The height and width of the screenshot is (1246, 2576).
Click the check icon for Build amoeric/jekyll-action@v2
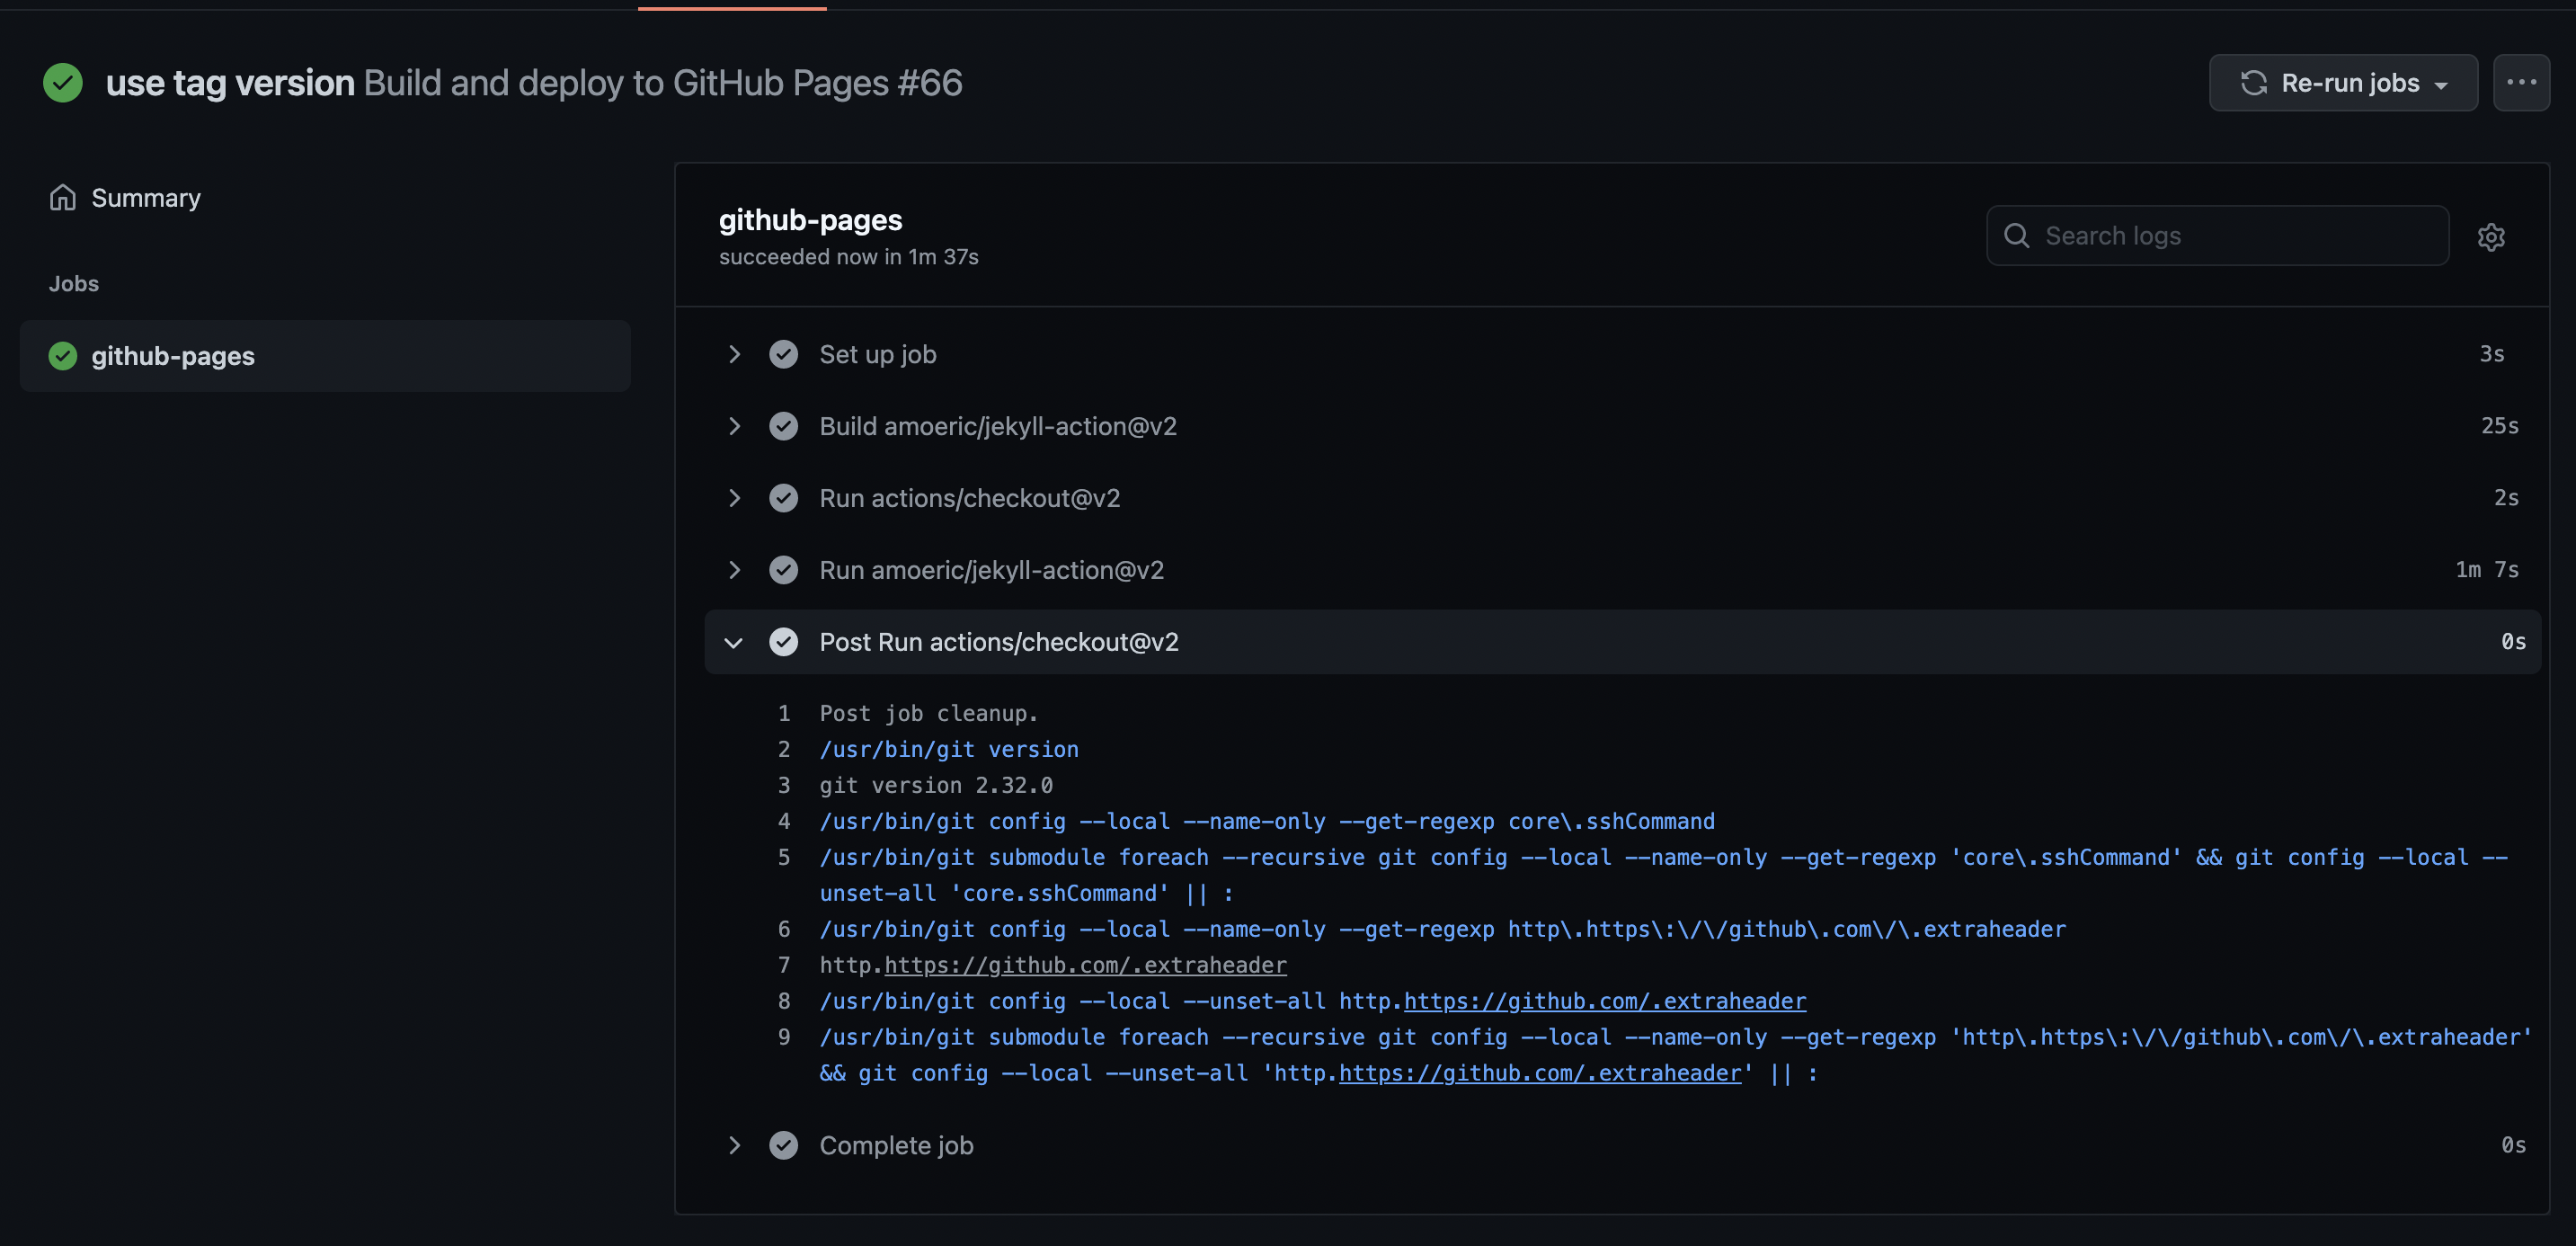(784, 427)
